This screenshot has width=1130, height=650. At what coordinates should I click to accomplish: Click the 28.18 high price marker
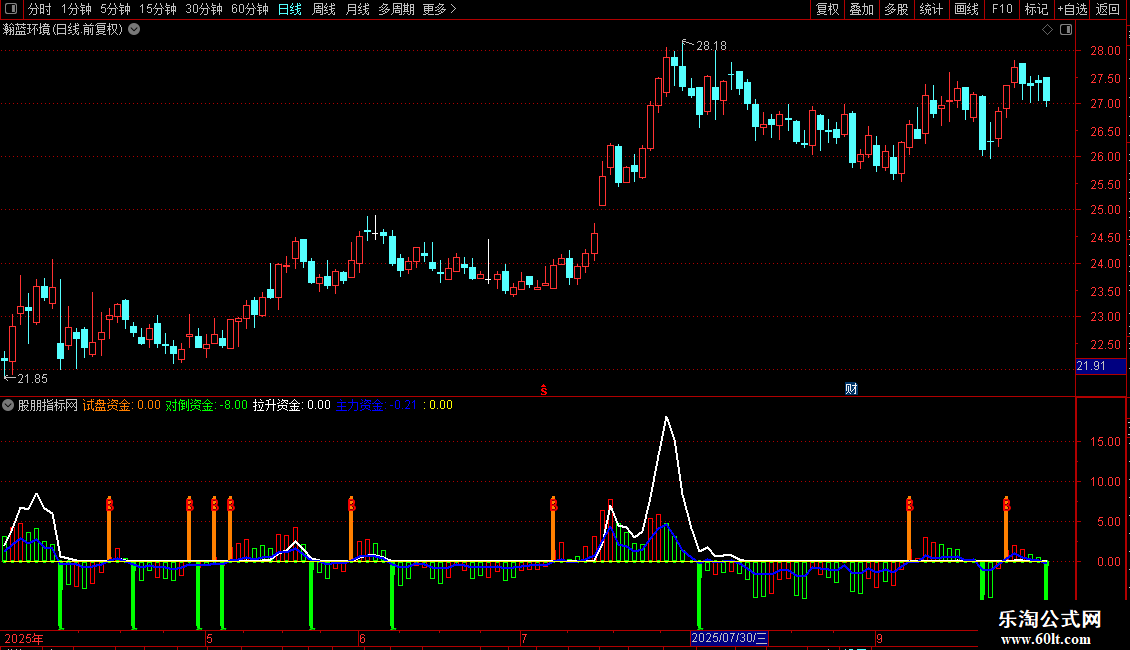pyautogui.click(x=711, y=46)
